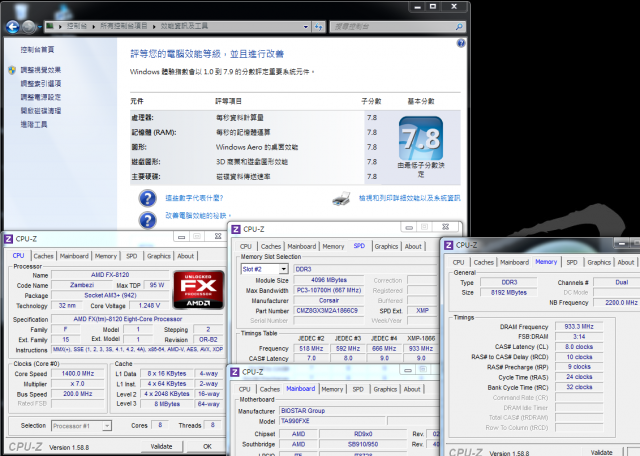Open the Processor #1 selection dropdown
This screenshot has height=456, width=640.
coord(107,426)
